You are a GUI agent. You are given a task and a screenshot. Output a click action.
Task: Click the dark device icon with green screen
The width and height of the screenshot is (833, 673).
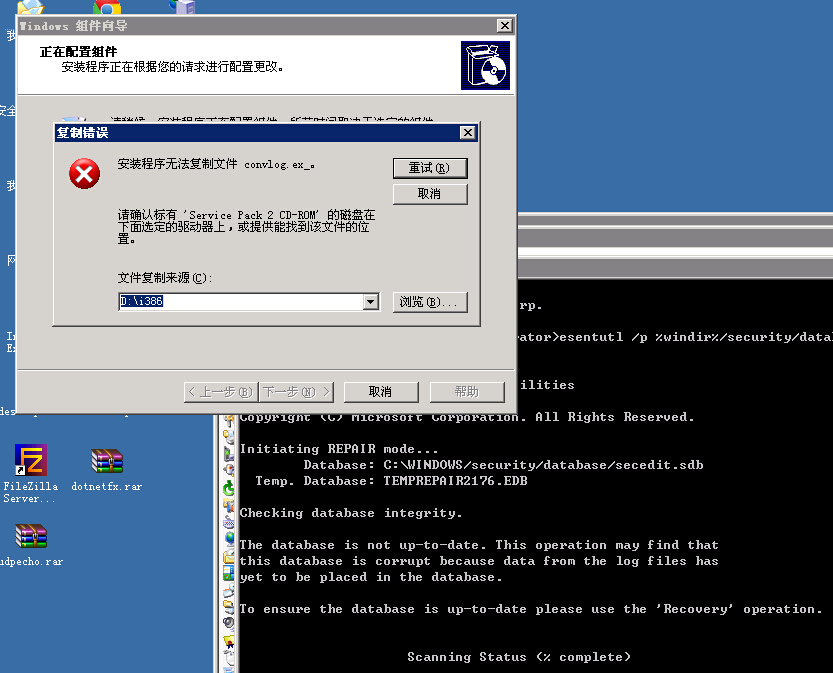[228, 454]
